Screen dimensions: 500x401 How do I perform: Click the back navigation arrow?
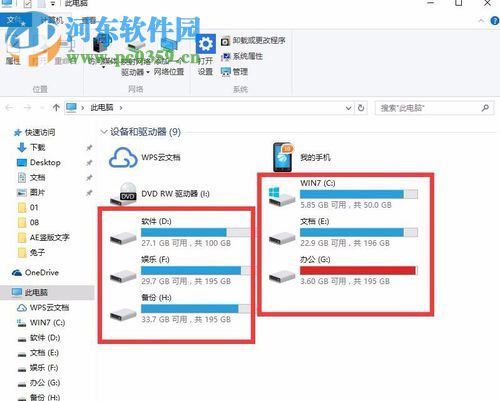pos(9,108)
